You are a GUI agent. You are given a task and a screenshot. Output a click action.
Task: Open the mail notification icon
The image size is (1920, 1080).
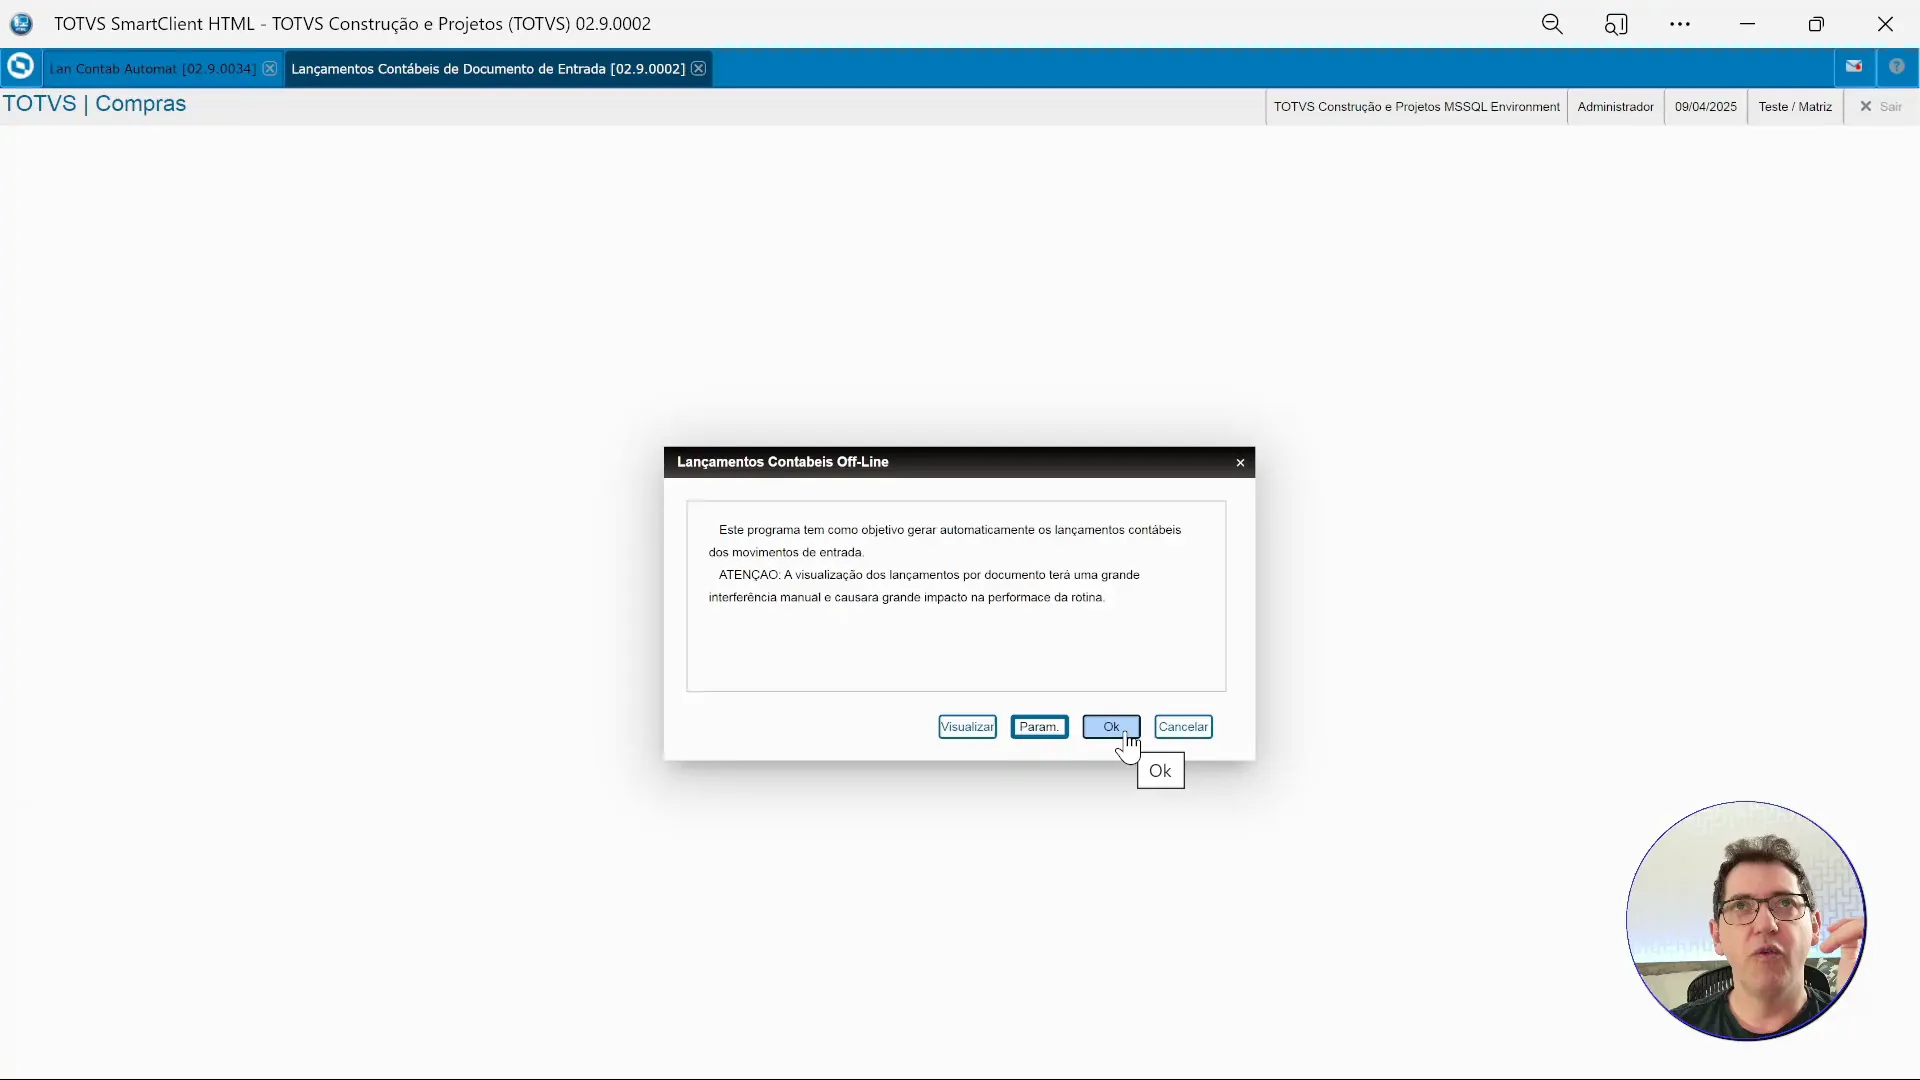(1854, 67)
